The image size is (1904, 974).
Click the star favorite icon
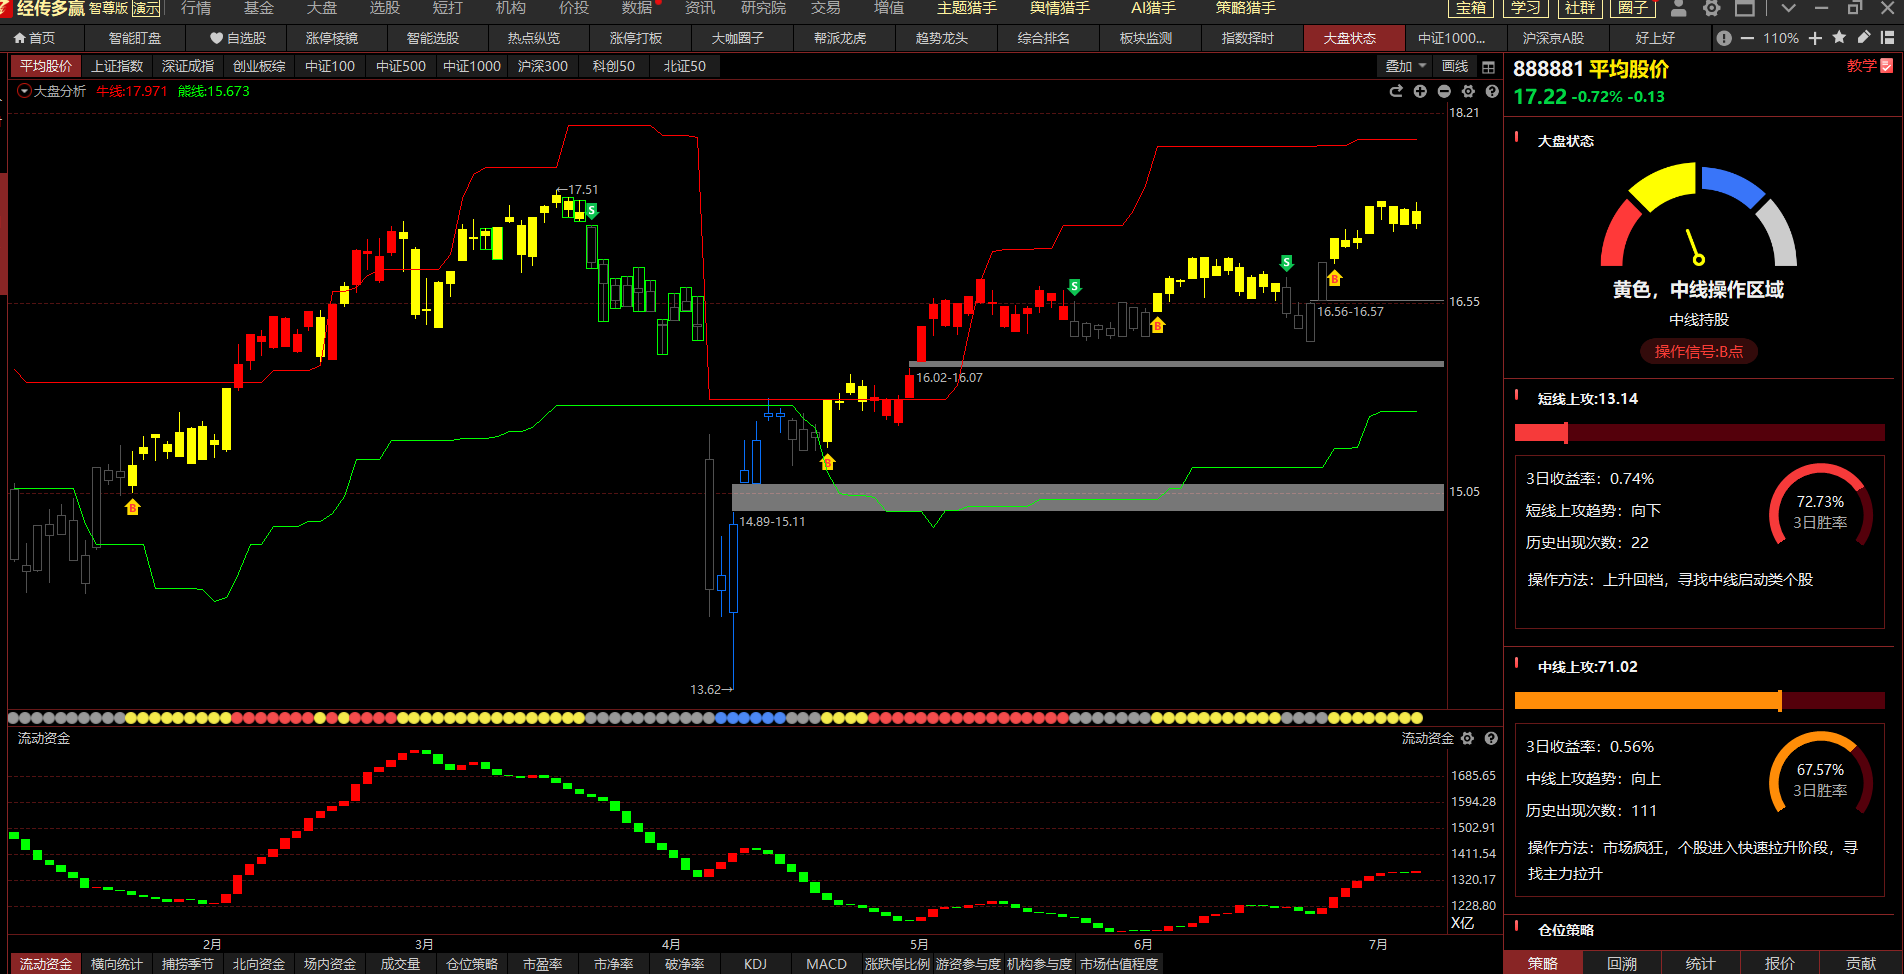(1839, 37)
